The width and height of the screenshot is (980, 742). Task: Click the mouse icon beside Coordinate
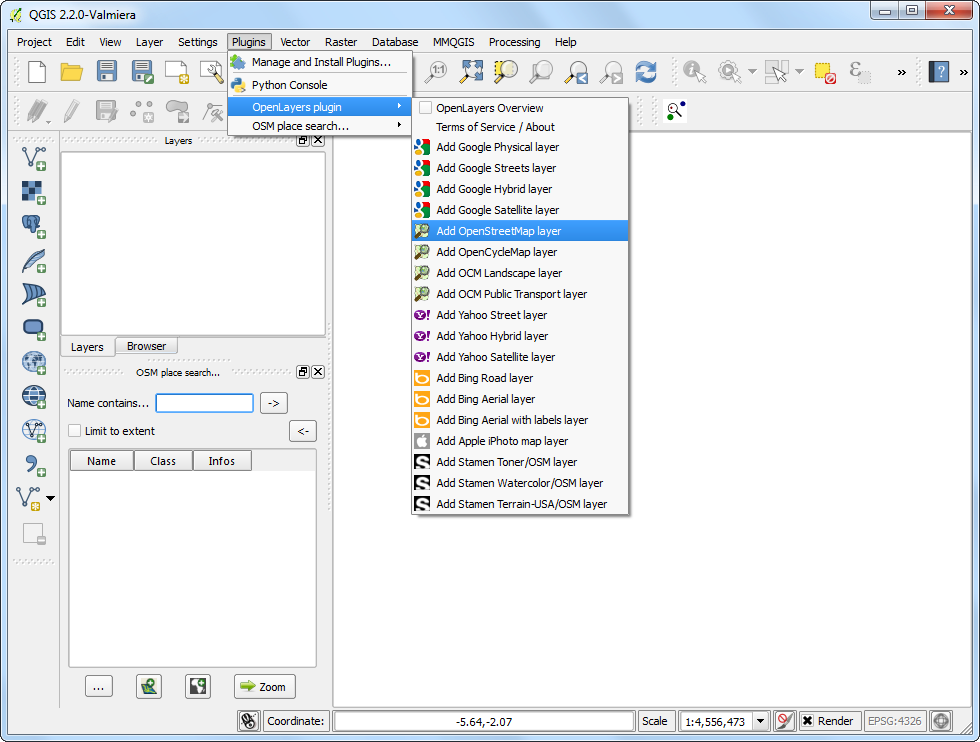249,721
